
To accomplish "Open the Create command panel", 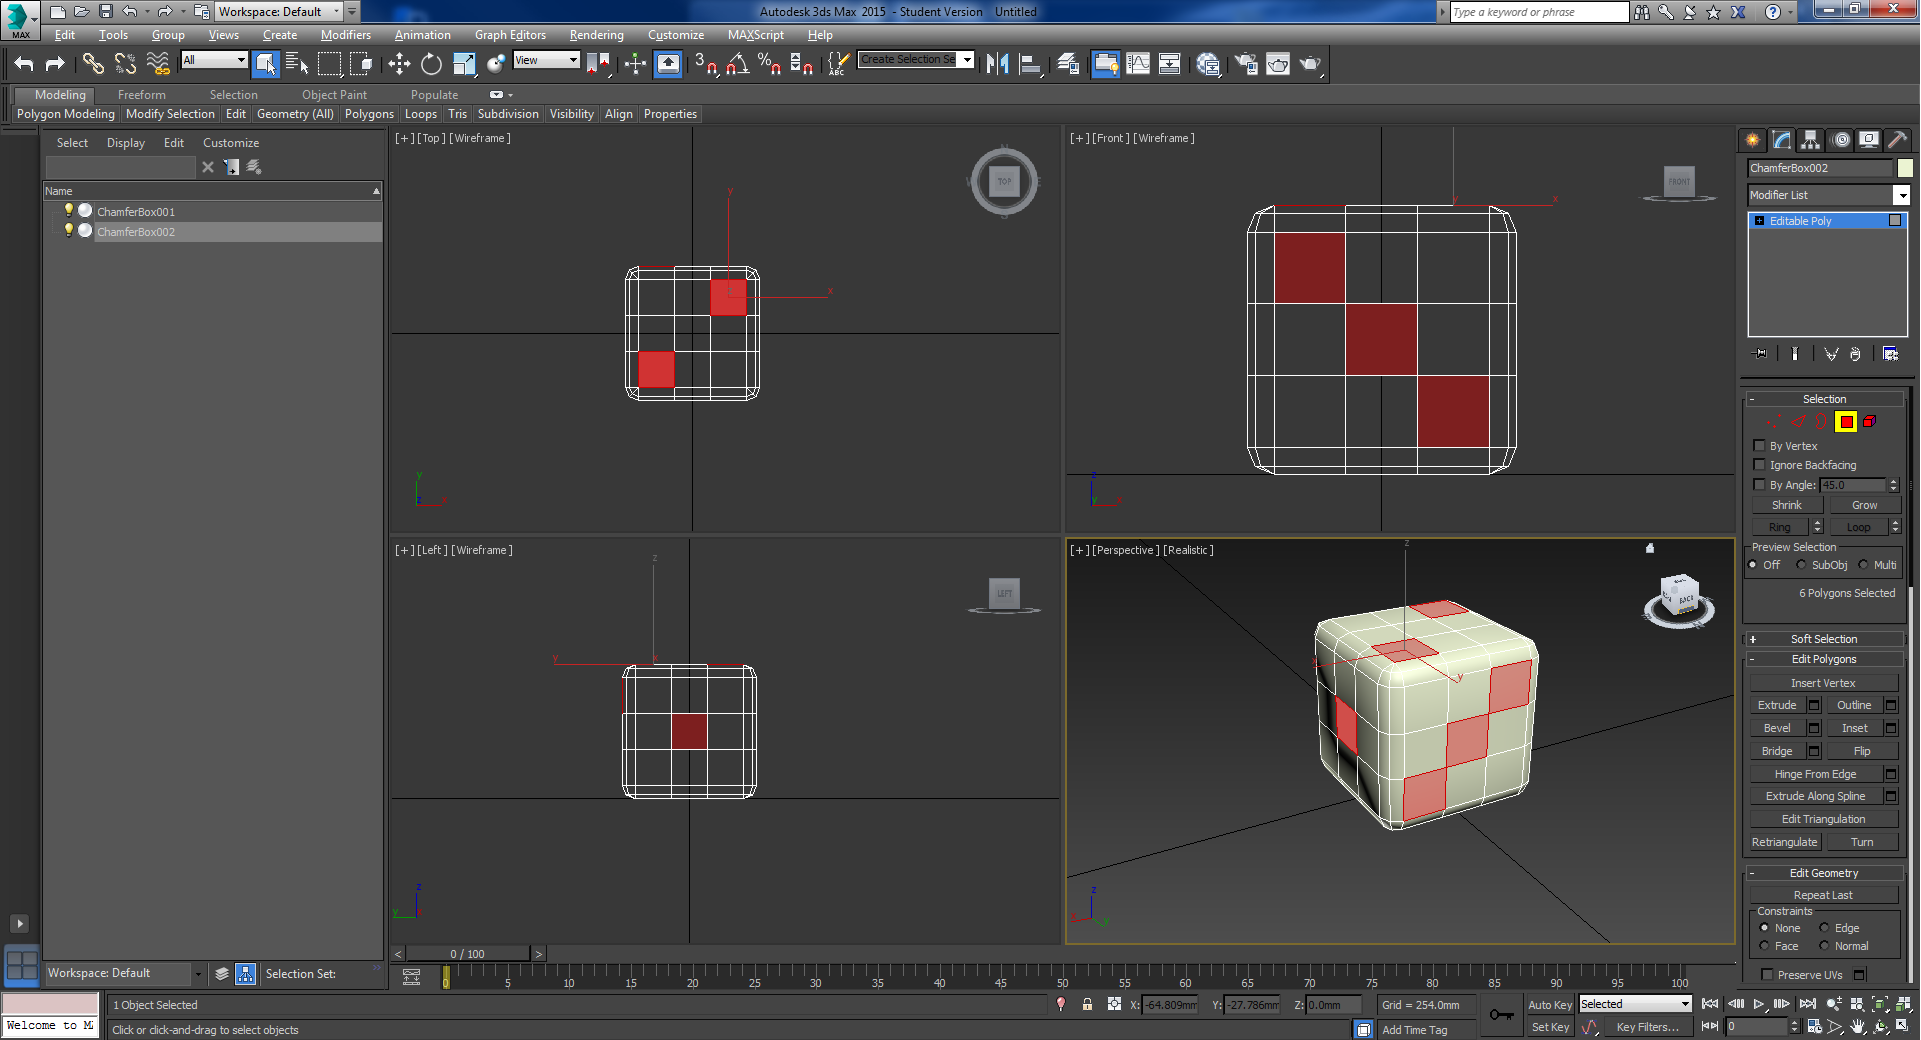I will (x=1752, y=140).
